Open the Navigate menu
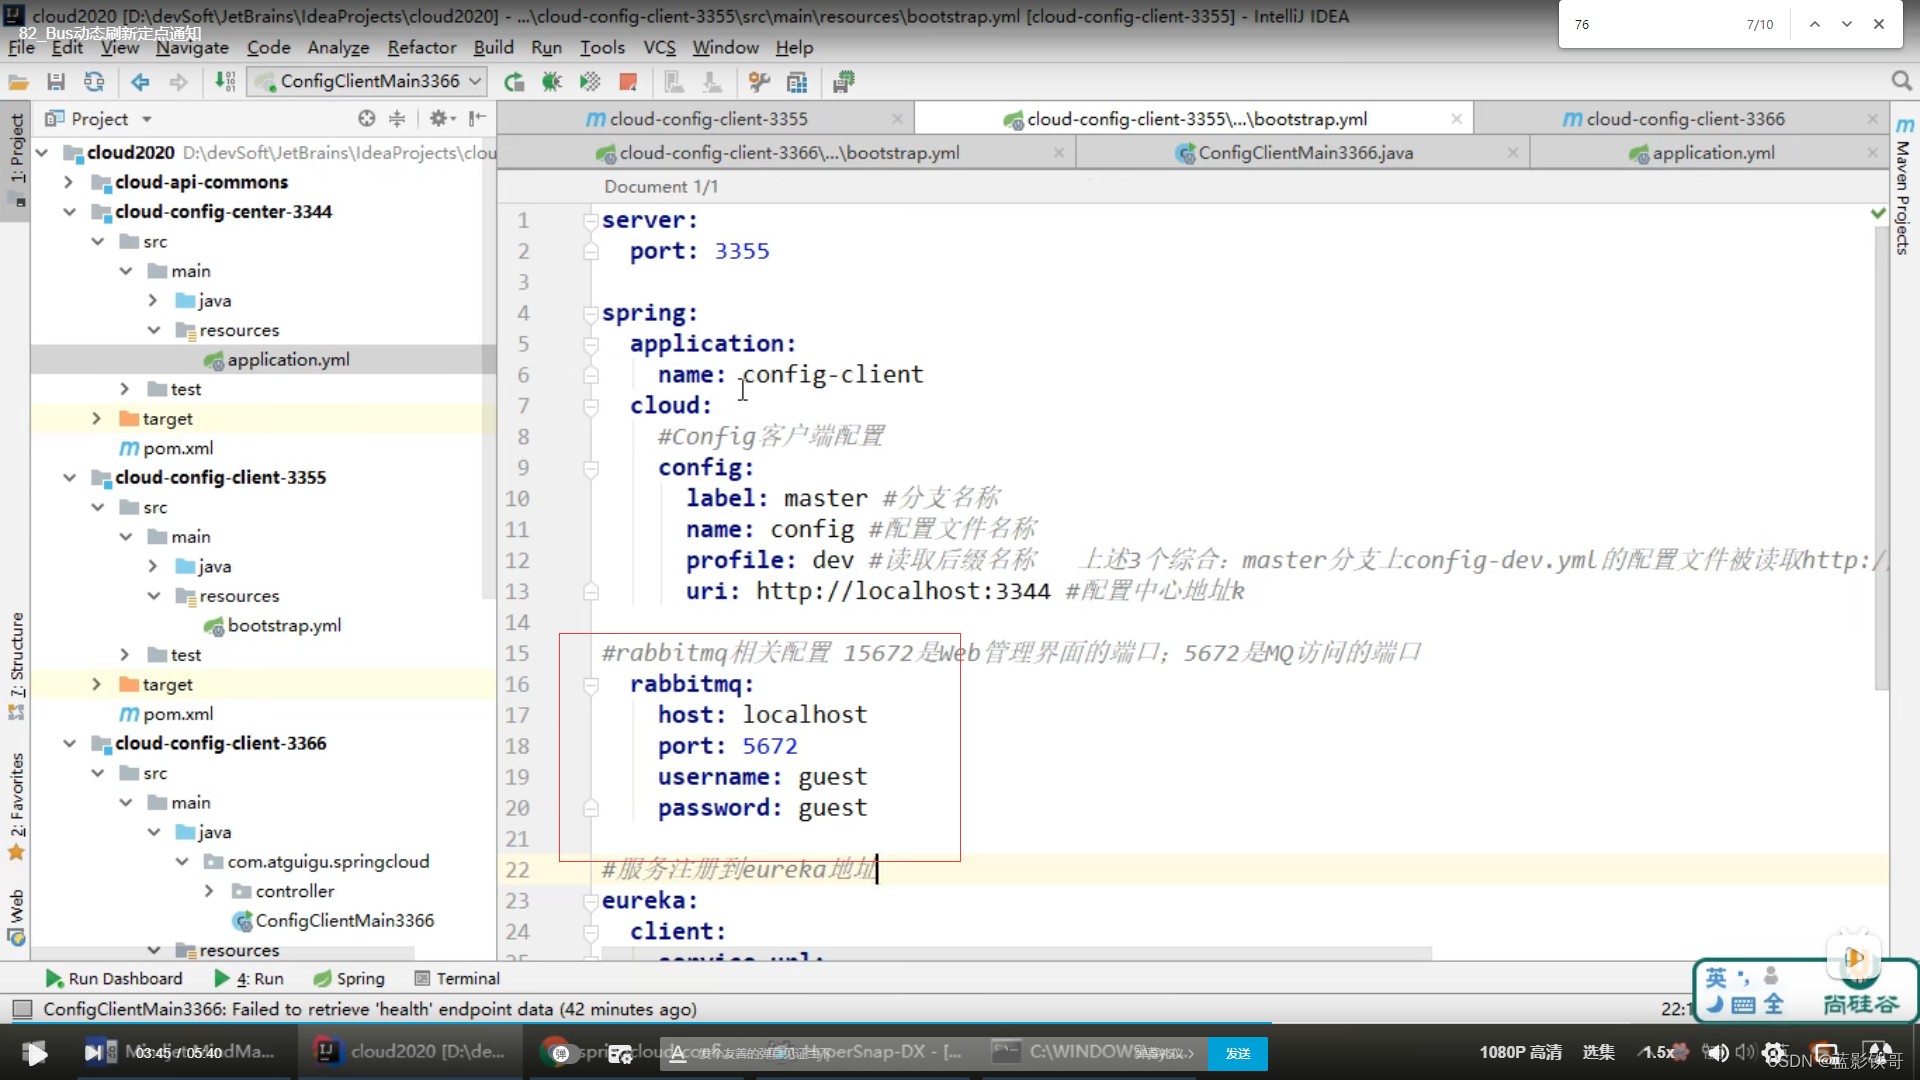This screenshot has height=1080, width=1920. click(192, 47)
